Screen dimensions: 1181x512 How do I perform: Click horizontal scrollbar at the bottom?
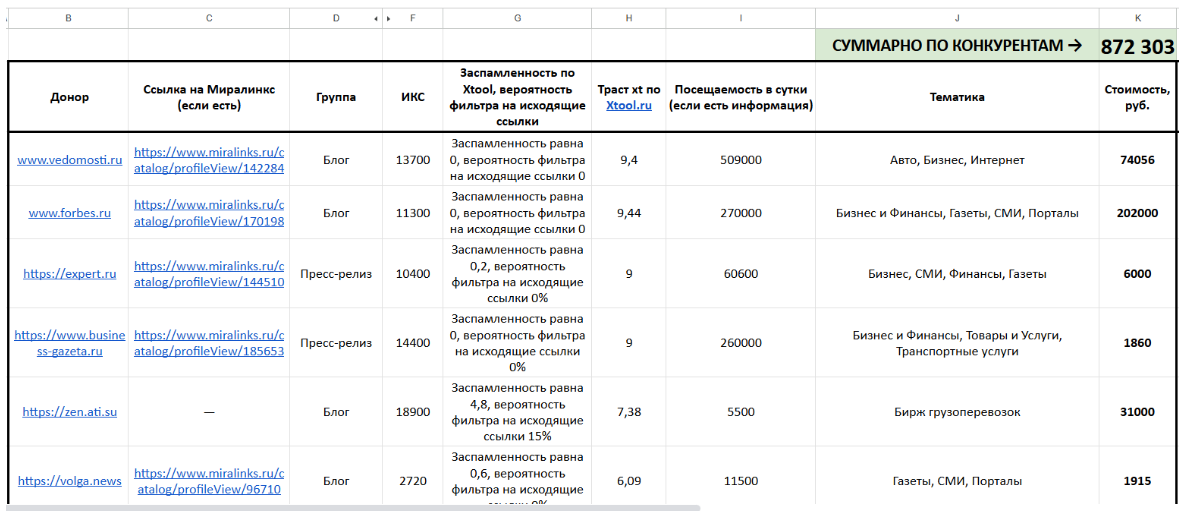click(354, 508)
